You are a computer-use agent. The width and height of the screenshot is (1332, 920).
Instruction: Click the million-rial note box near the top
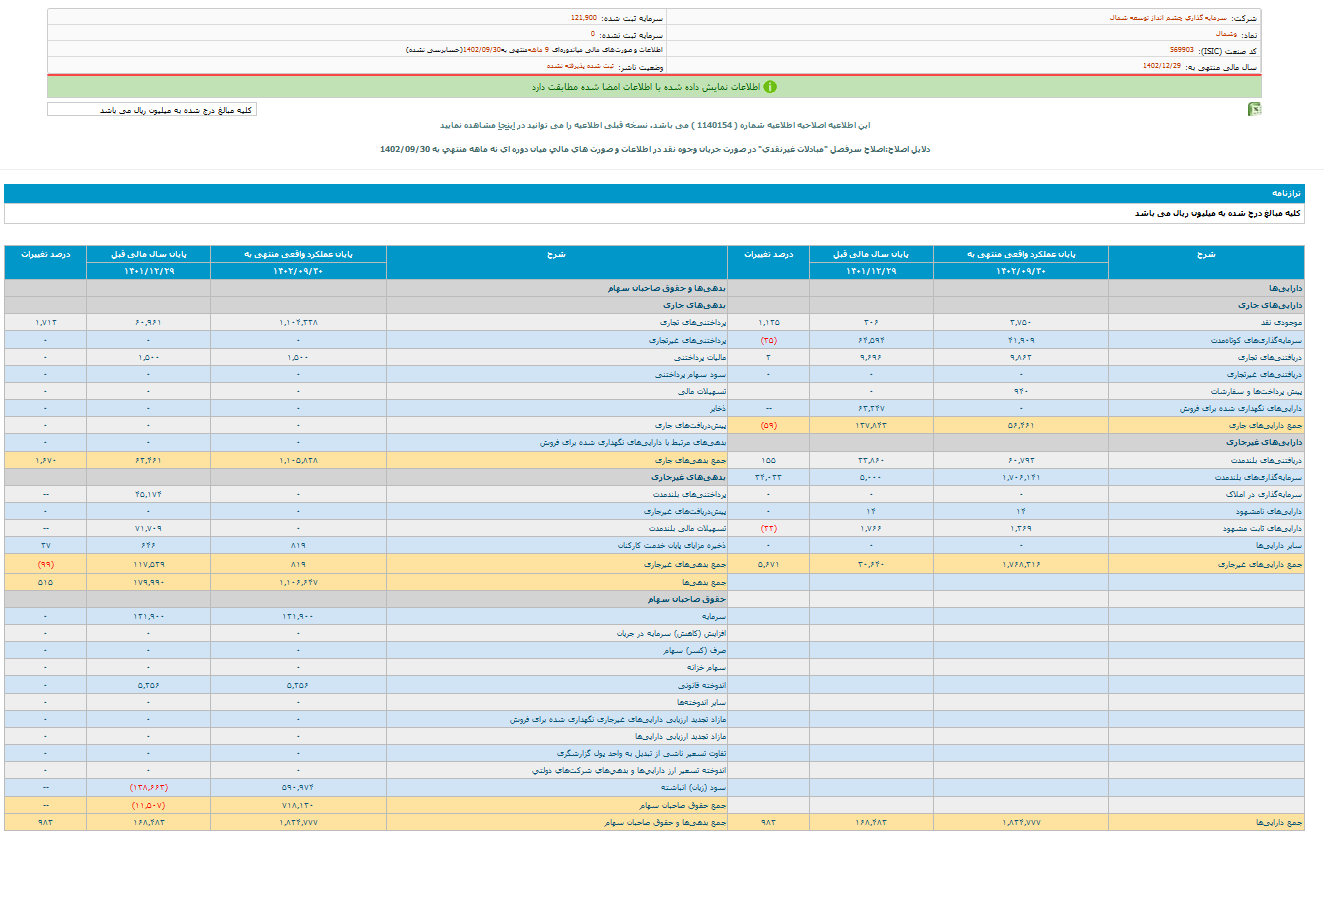tap(152, 110)
